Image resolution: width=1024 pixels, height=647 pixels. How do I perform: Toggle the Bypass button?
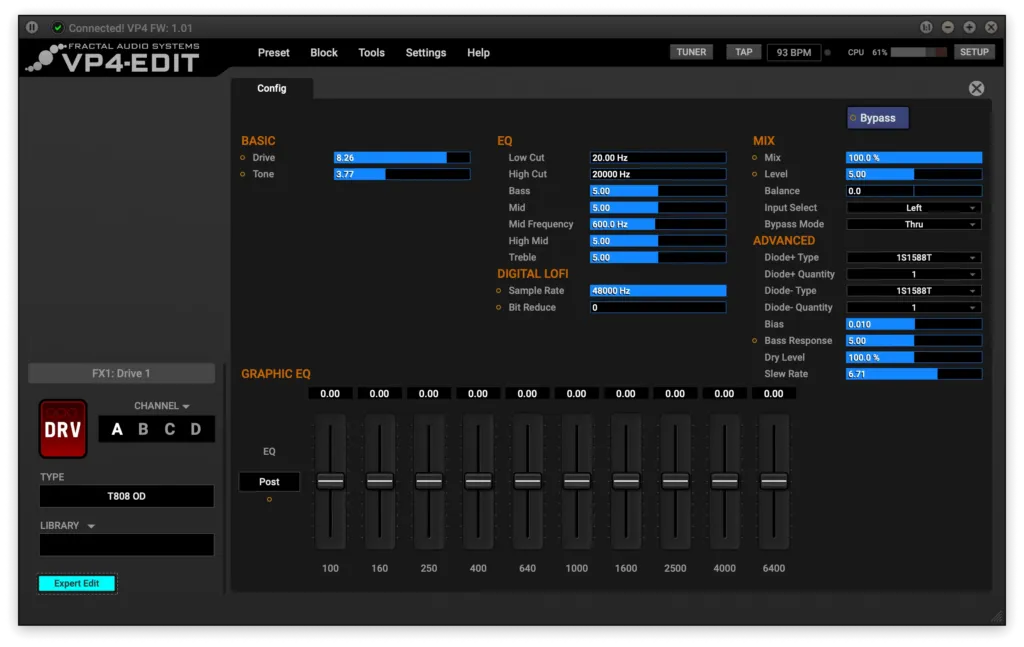coord(877,118)
